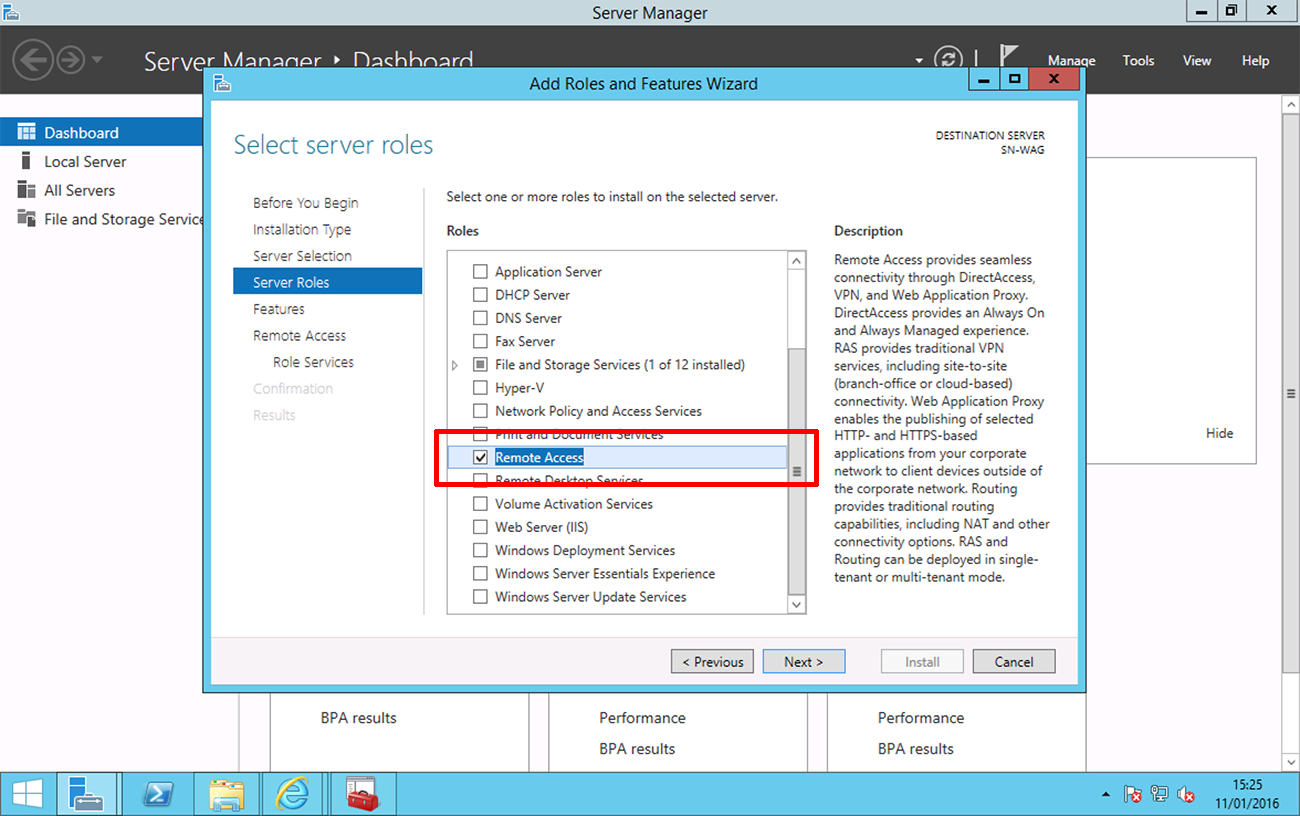Launch Internet Explorer from the taskbar

293,794
